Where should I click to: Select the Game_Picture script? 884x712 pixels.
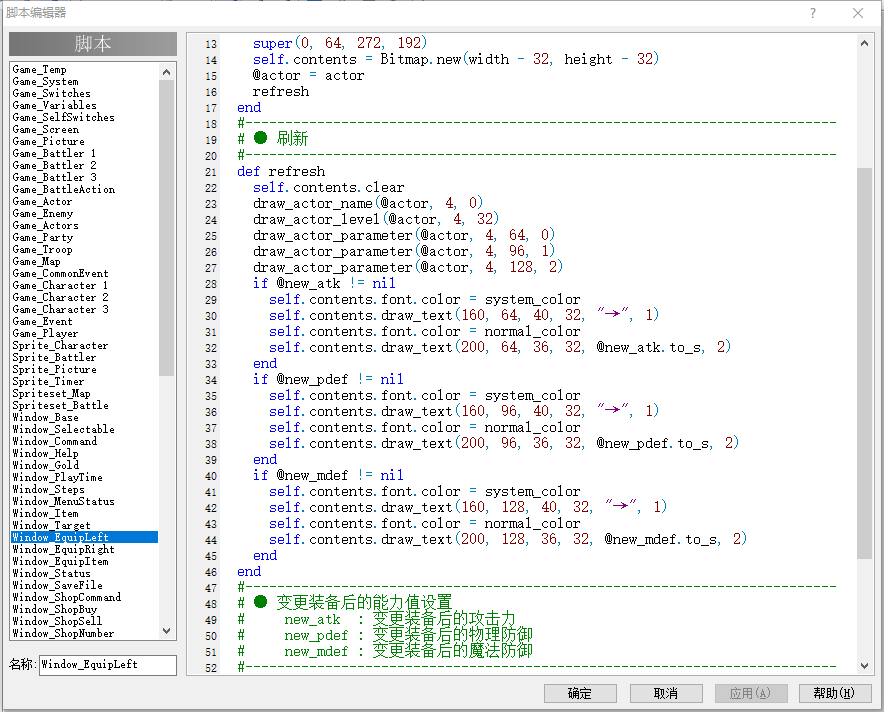pyautogui.click(x=85, y=141)
